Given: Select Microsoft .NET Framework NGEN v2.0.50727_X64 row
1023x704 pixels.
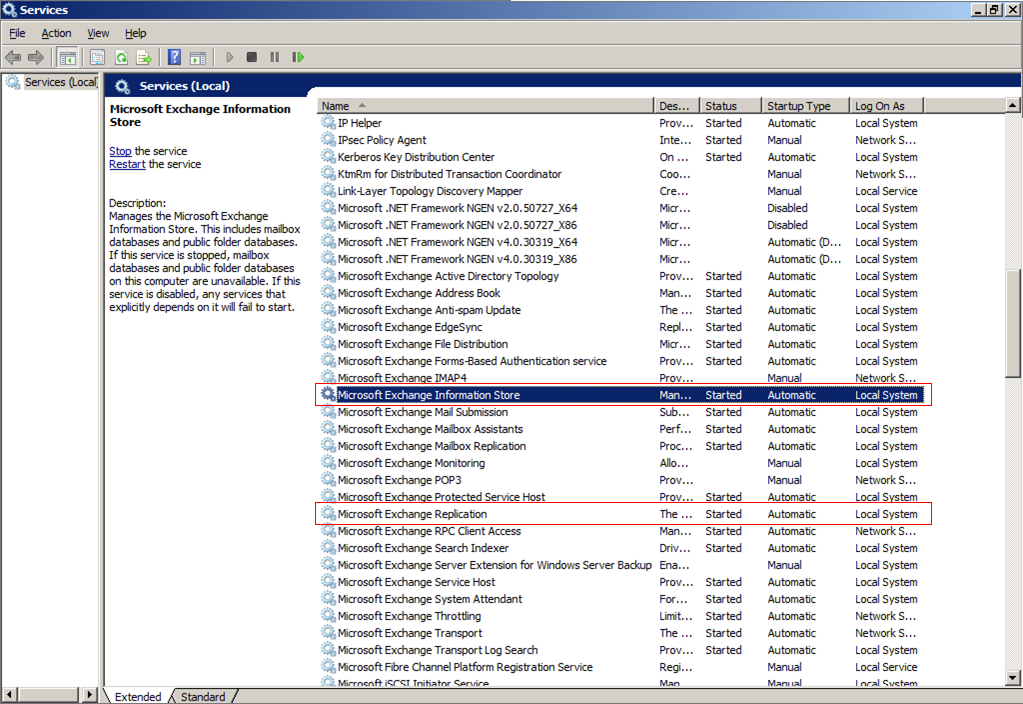Looking at the screenshot, I should (x=622, y=208).
